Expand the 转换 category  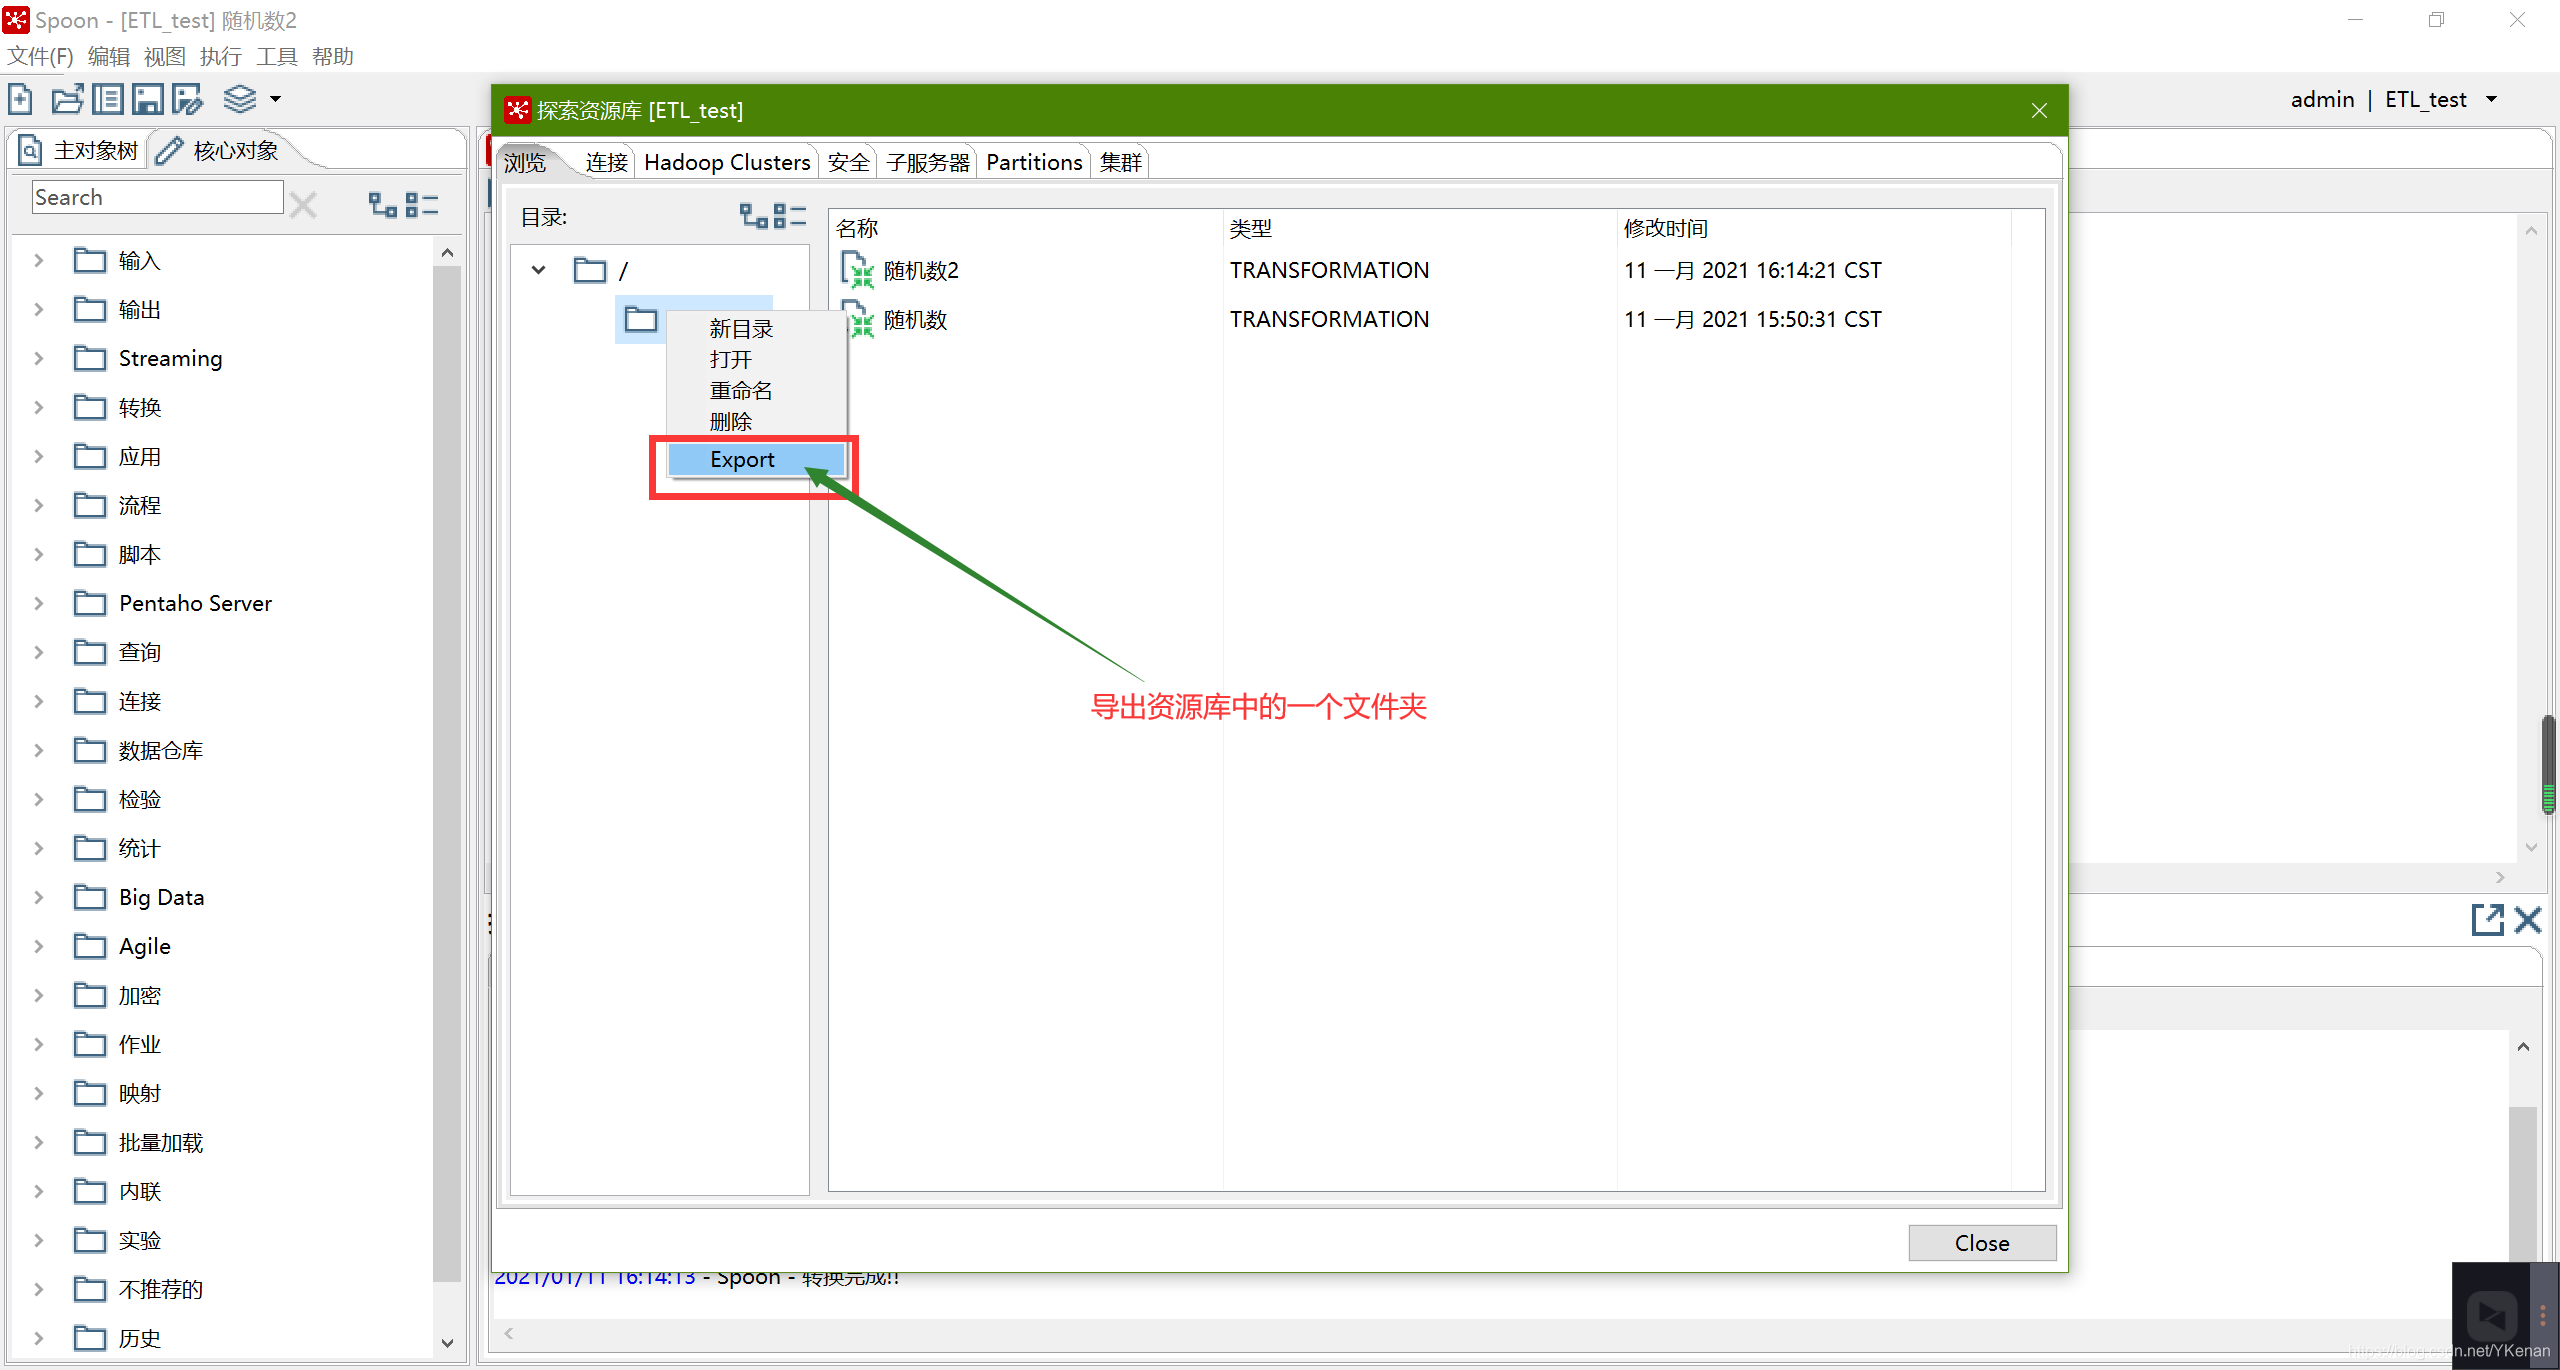tap(38, 407)
